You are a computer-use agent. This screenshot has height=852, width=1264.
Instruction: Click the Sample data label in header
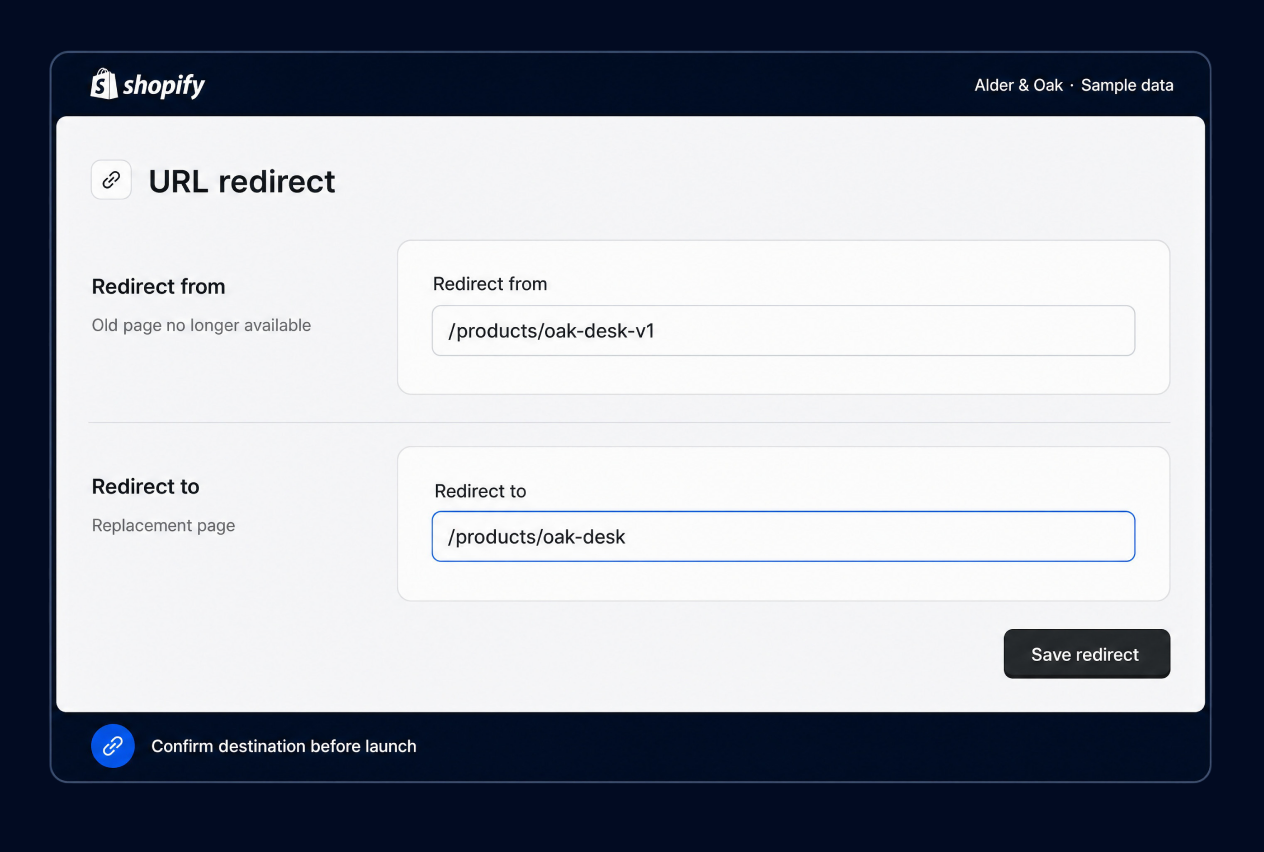tap(1127, 85)
